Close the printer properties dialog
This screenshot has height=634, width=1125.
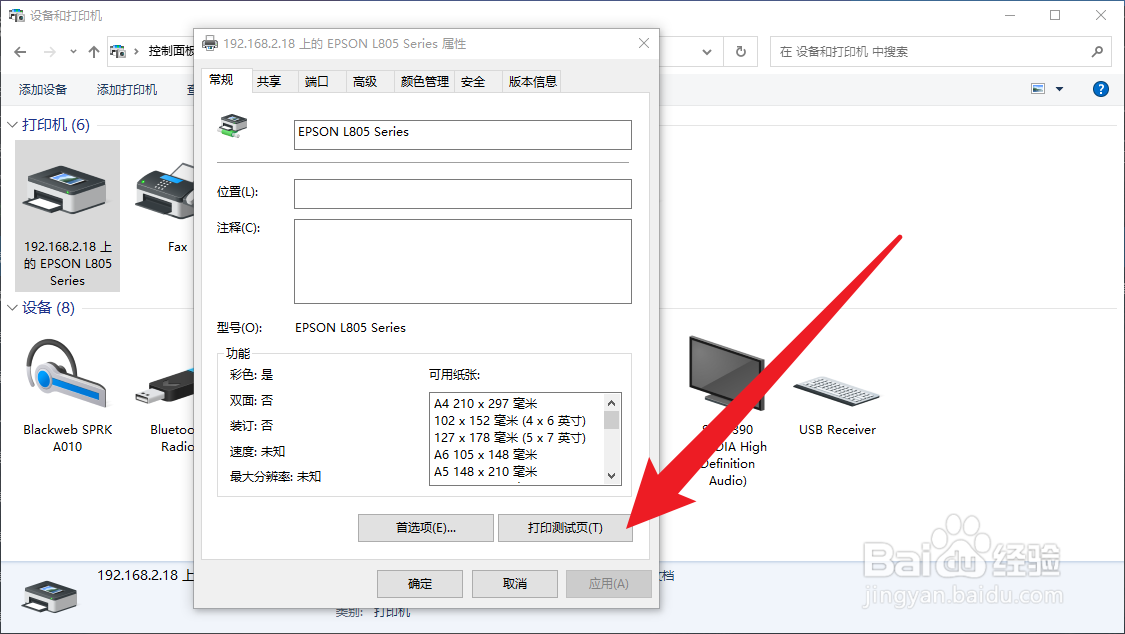644,44
